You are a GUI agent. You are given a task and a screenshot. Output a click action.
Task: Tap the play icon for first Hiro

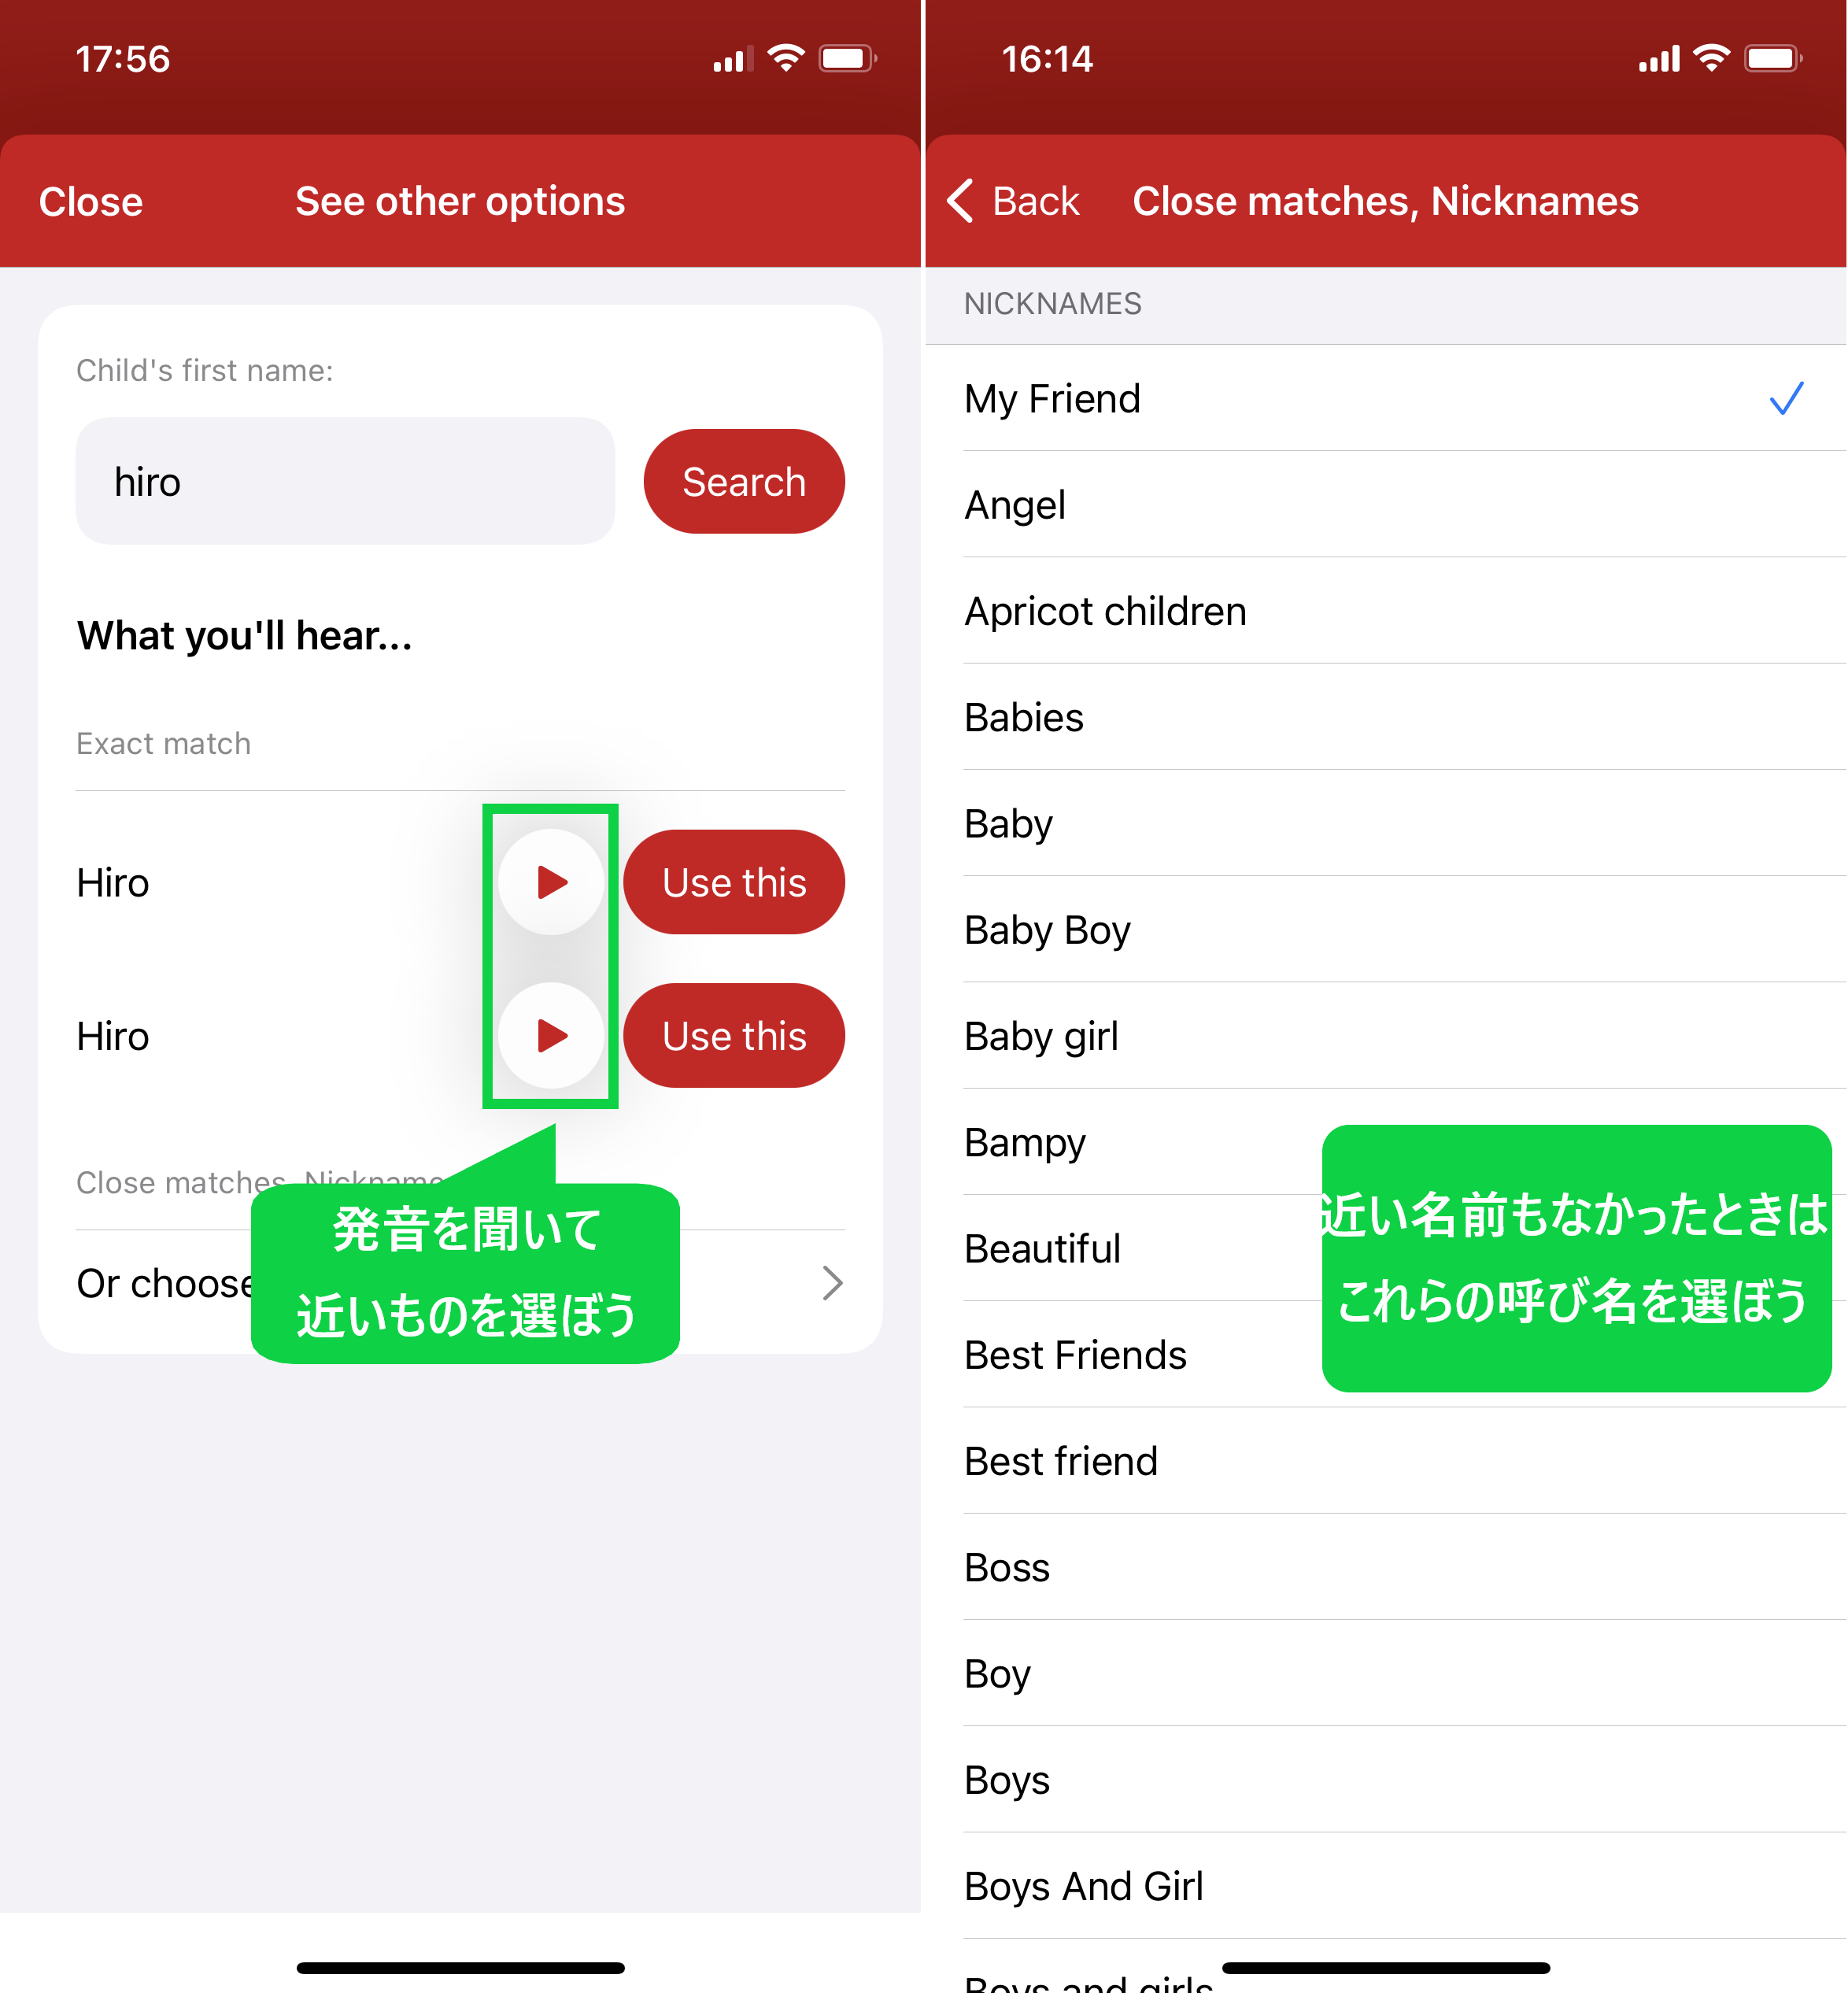[551, 879]
